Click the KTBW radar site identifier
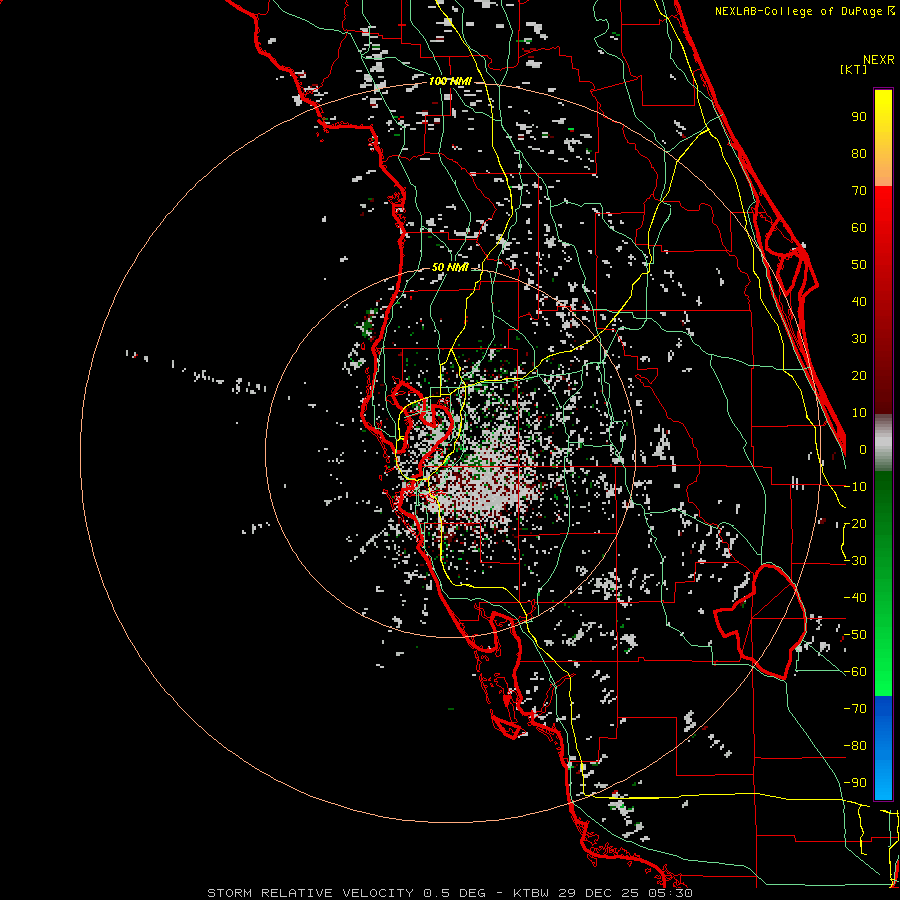900x900 pixels. pyautogui.click(x=531, y=893)
